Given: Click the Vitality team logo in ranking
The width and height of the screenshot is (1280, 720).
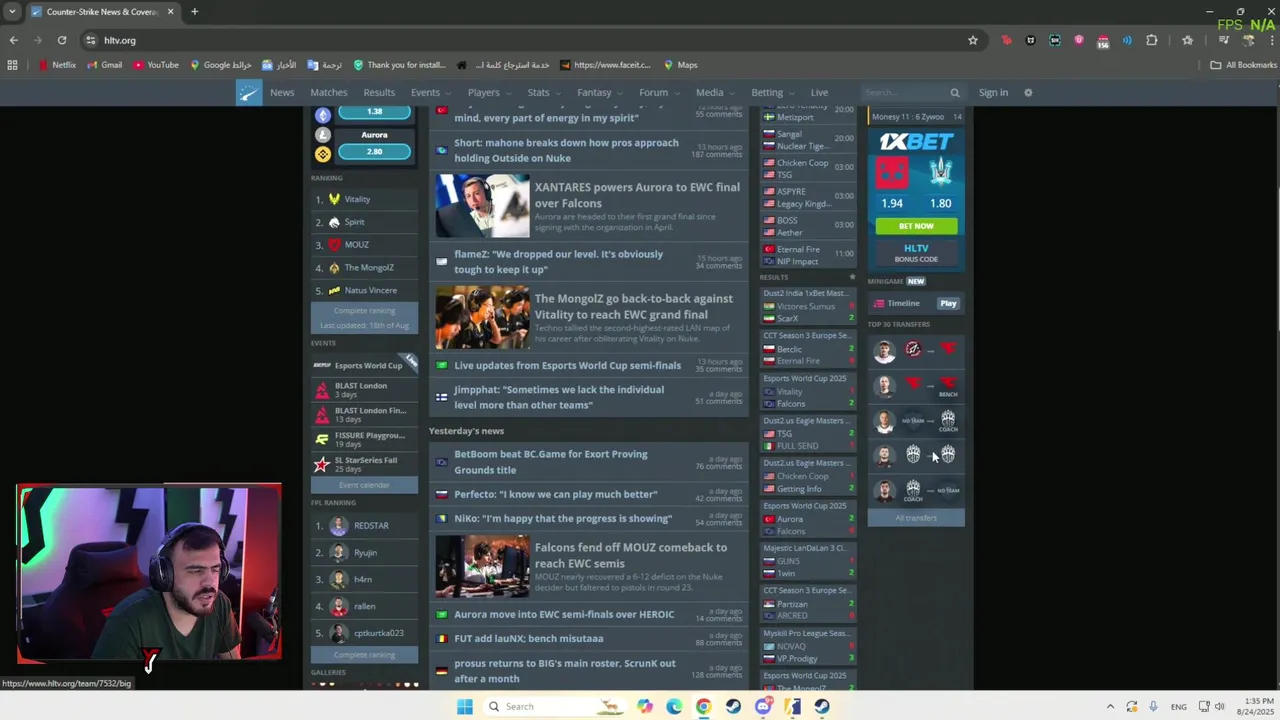Looking at the screenshot, I should point(334,199).
